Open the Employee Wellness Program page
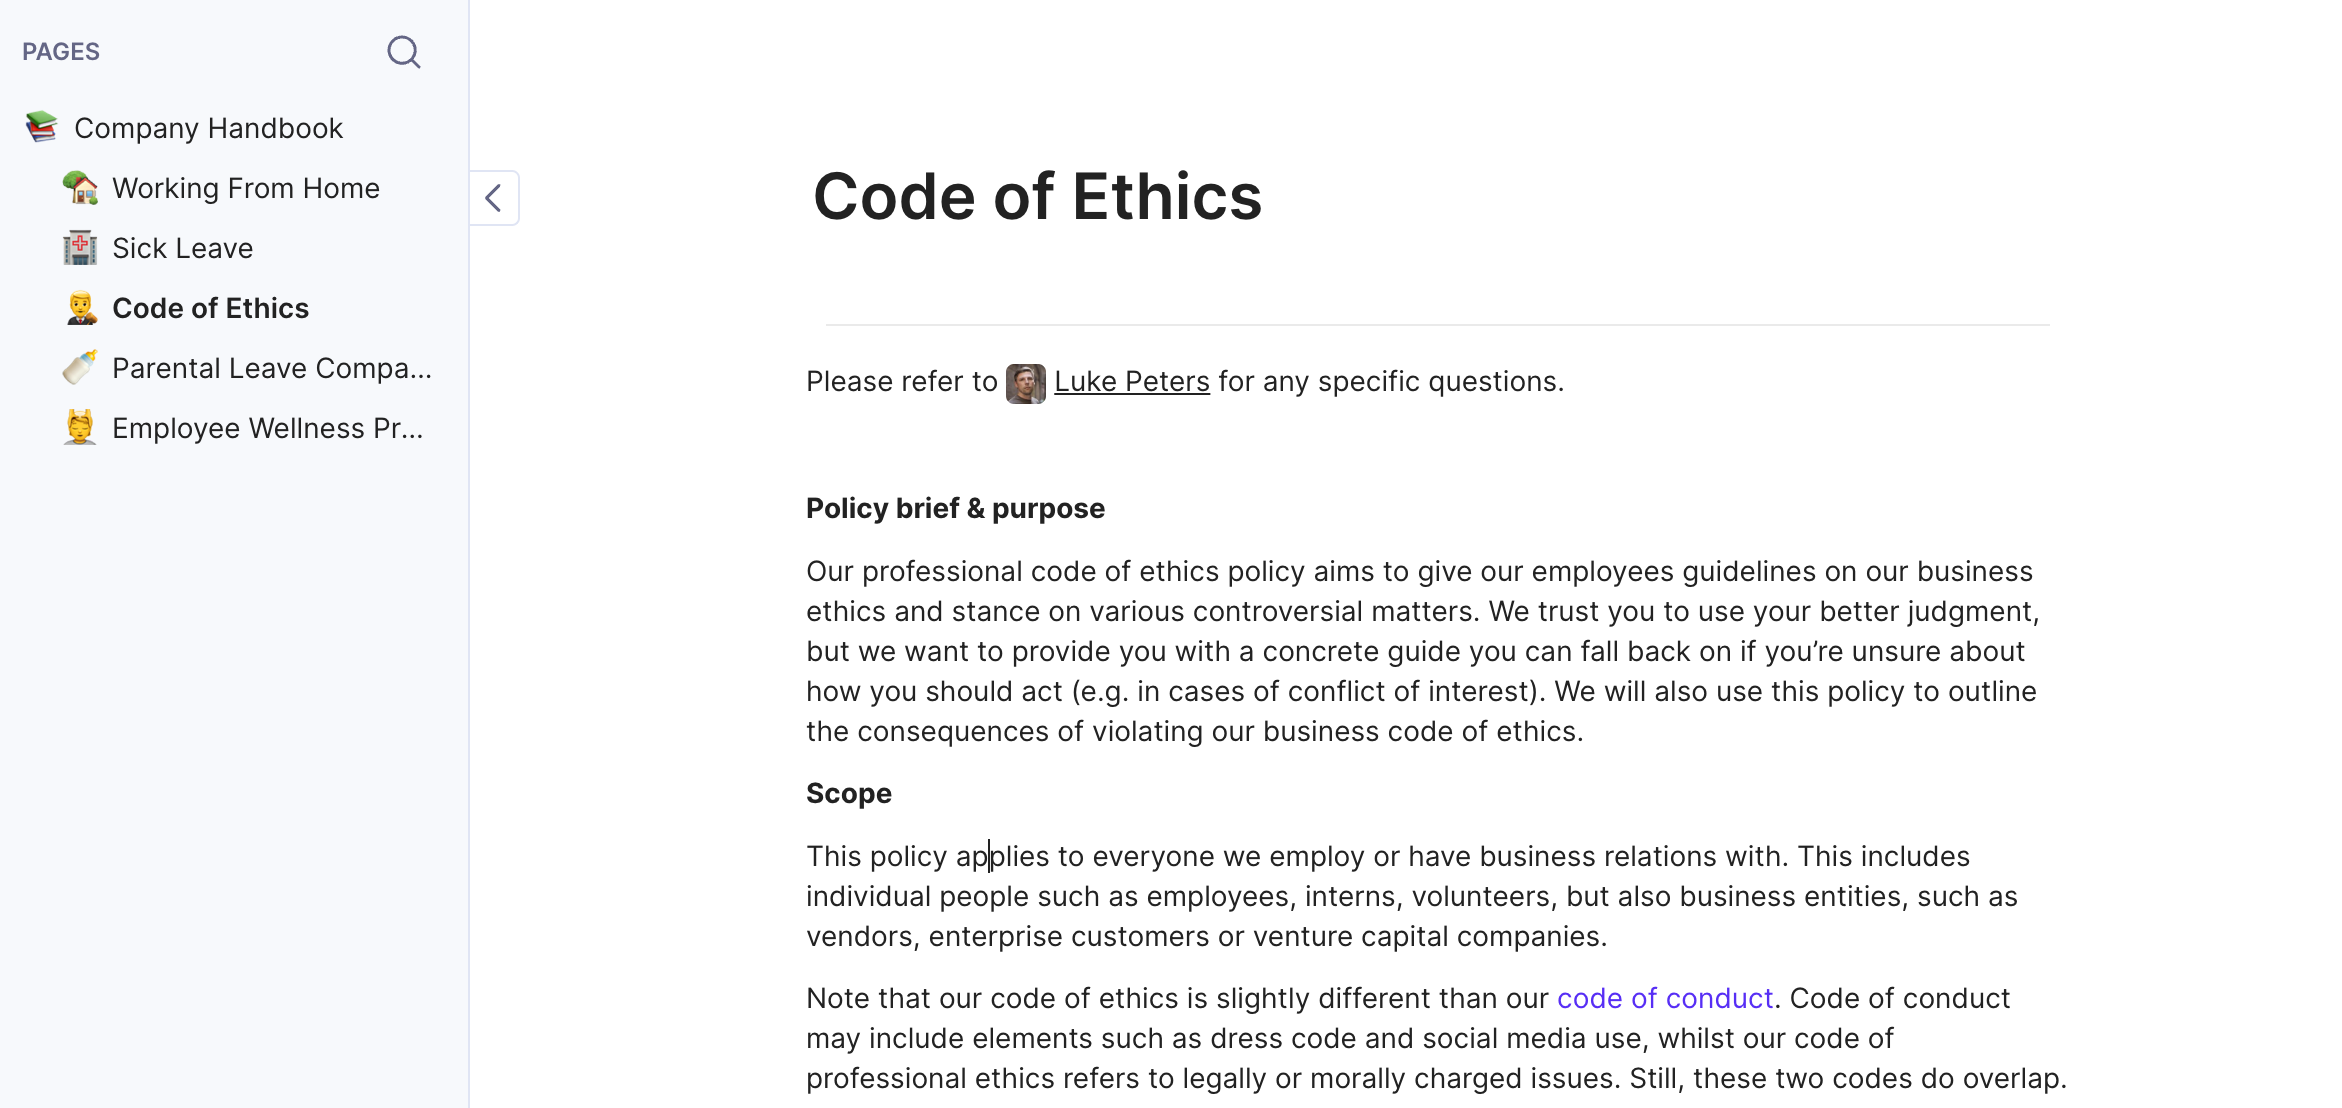Viewport: 2342px width, 1108px height. [x=268, y=428]
